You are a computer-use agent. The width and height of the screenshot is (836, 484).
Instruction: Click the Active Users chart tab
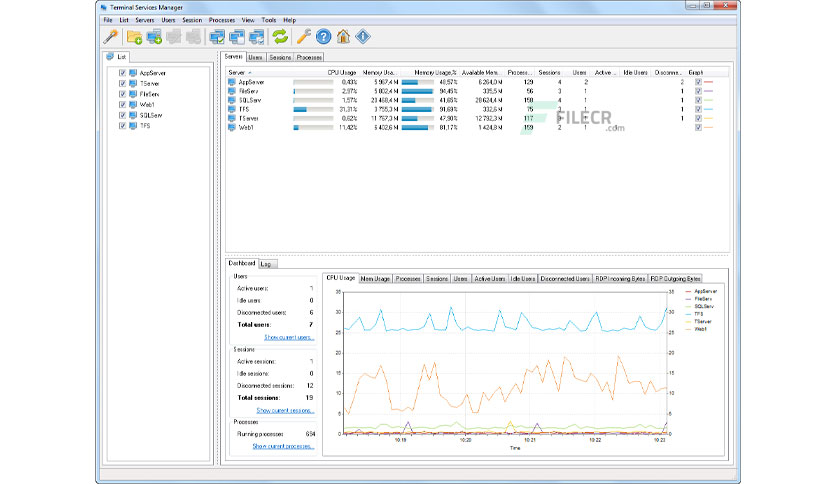point(489,279)
